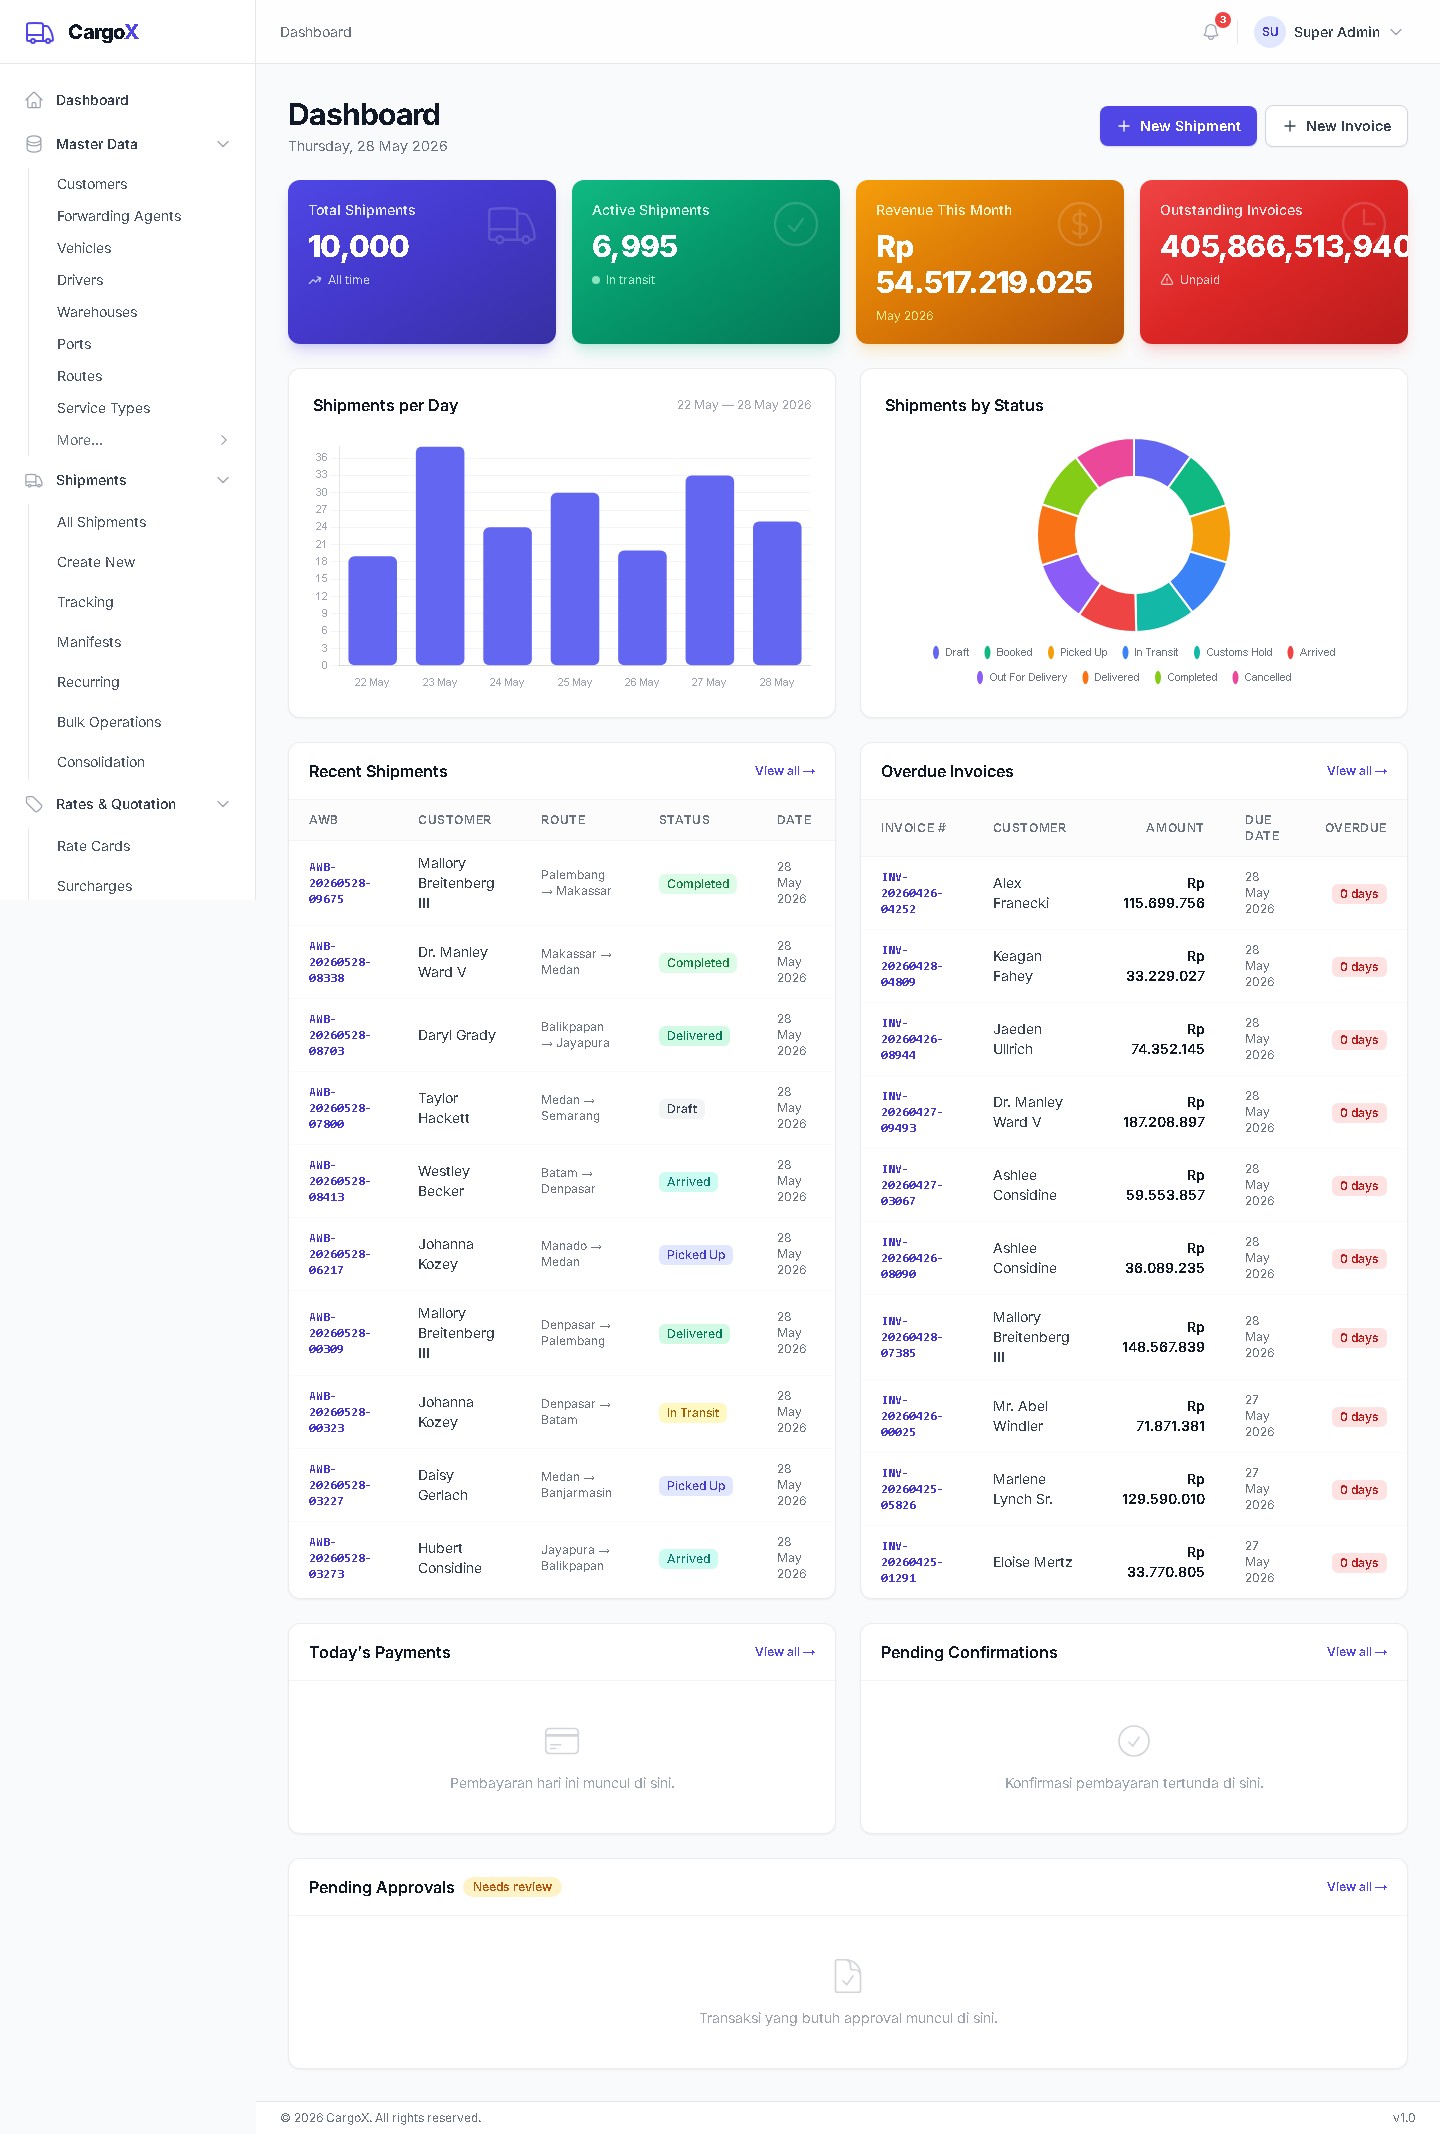The image size is (1440, 2134).
Task: Go to All Shipments
Action: 102,522
